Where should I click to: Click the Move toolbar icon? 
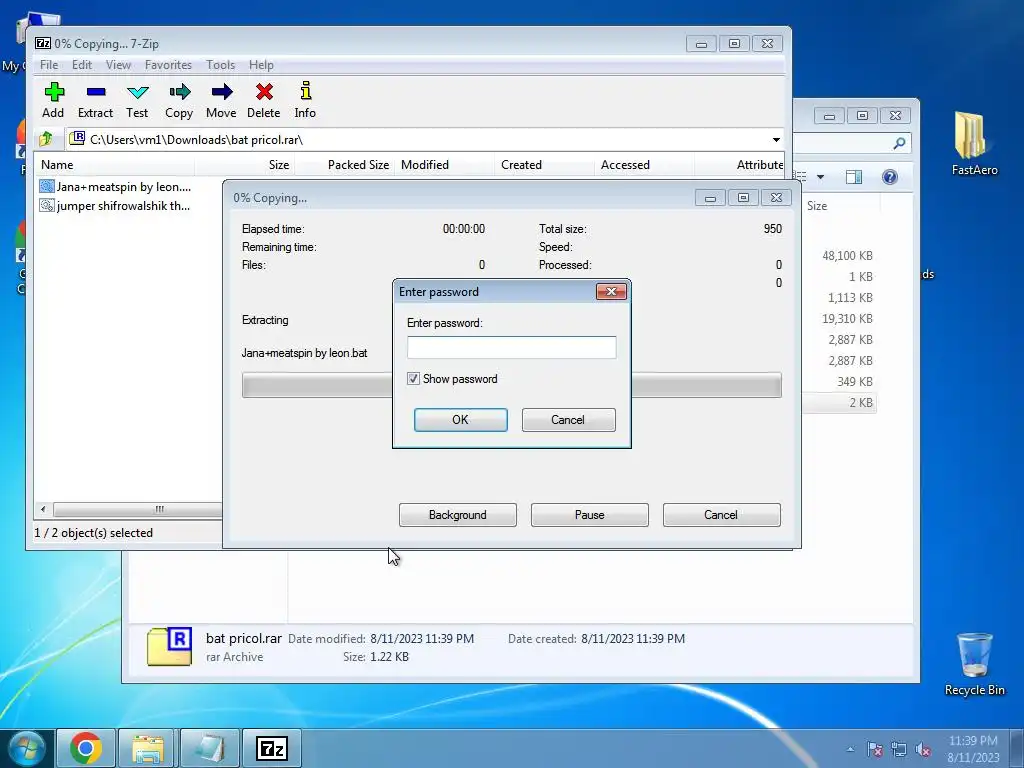click(x=221, y=92)
